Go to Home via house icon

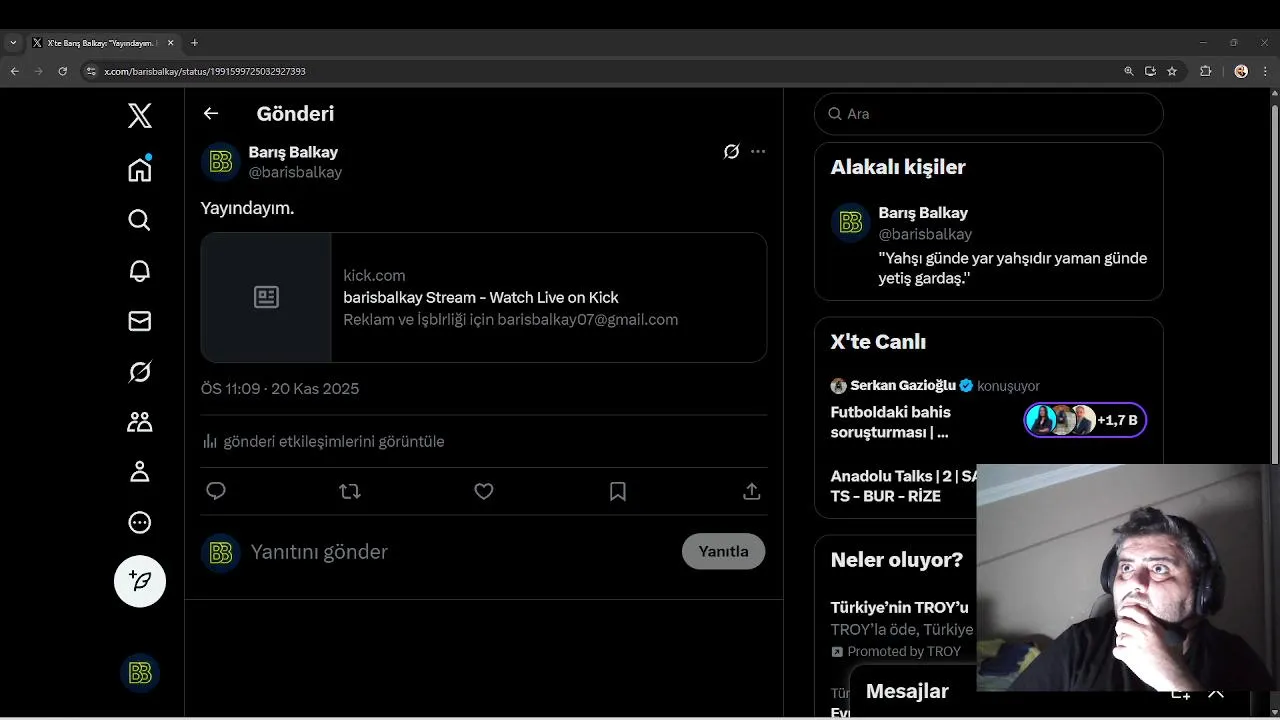pyautogui.click(x=140, y=169)
